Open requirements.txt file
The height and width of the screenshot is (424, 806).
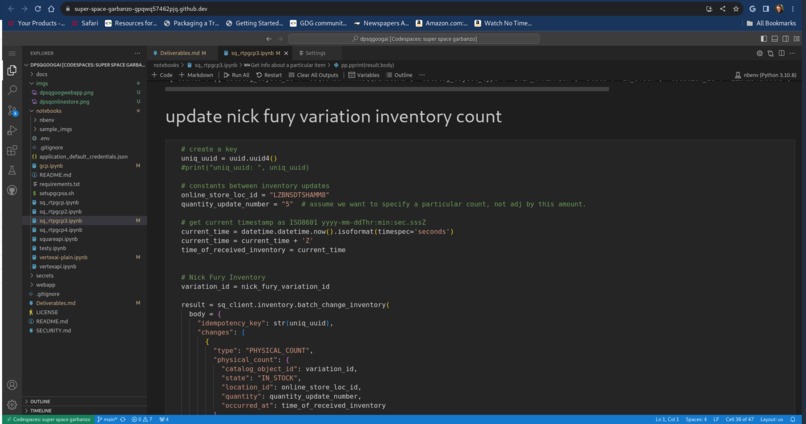[x=59, y=184]
